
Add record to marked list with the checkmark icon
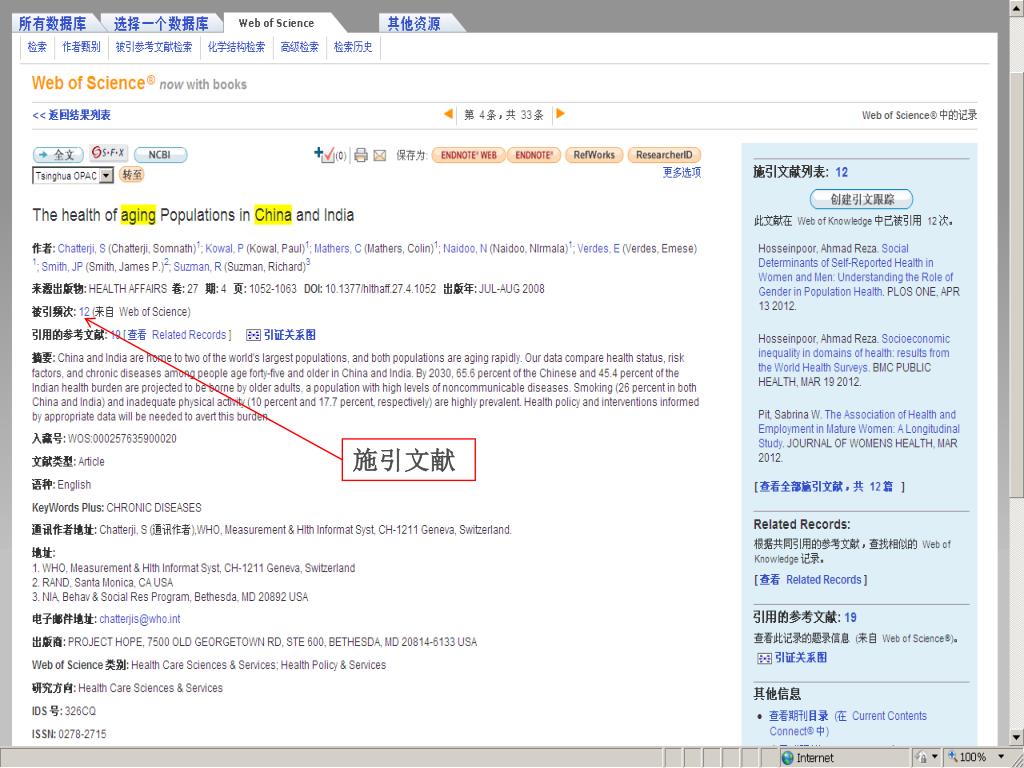point(325,154)
